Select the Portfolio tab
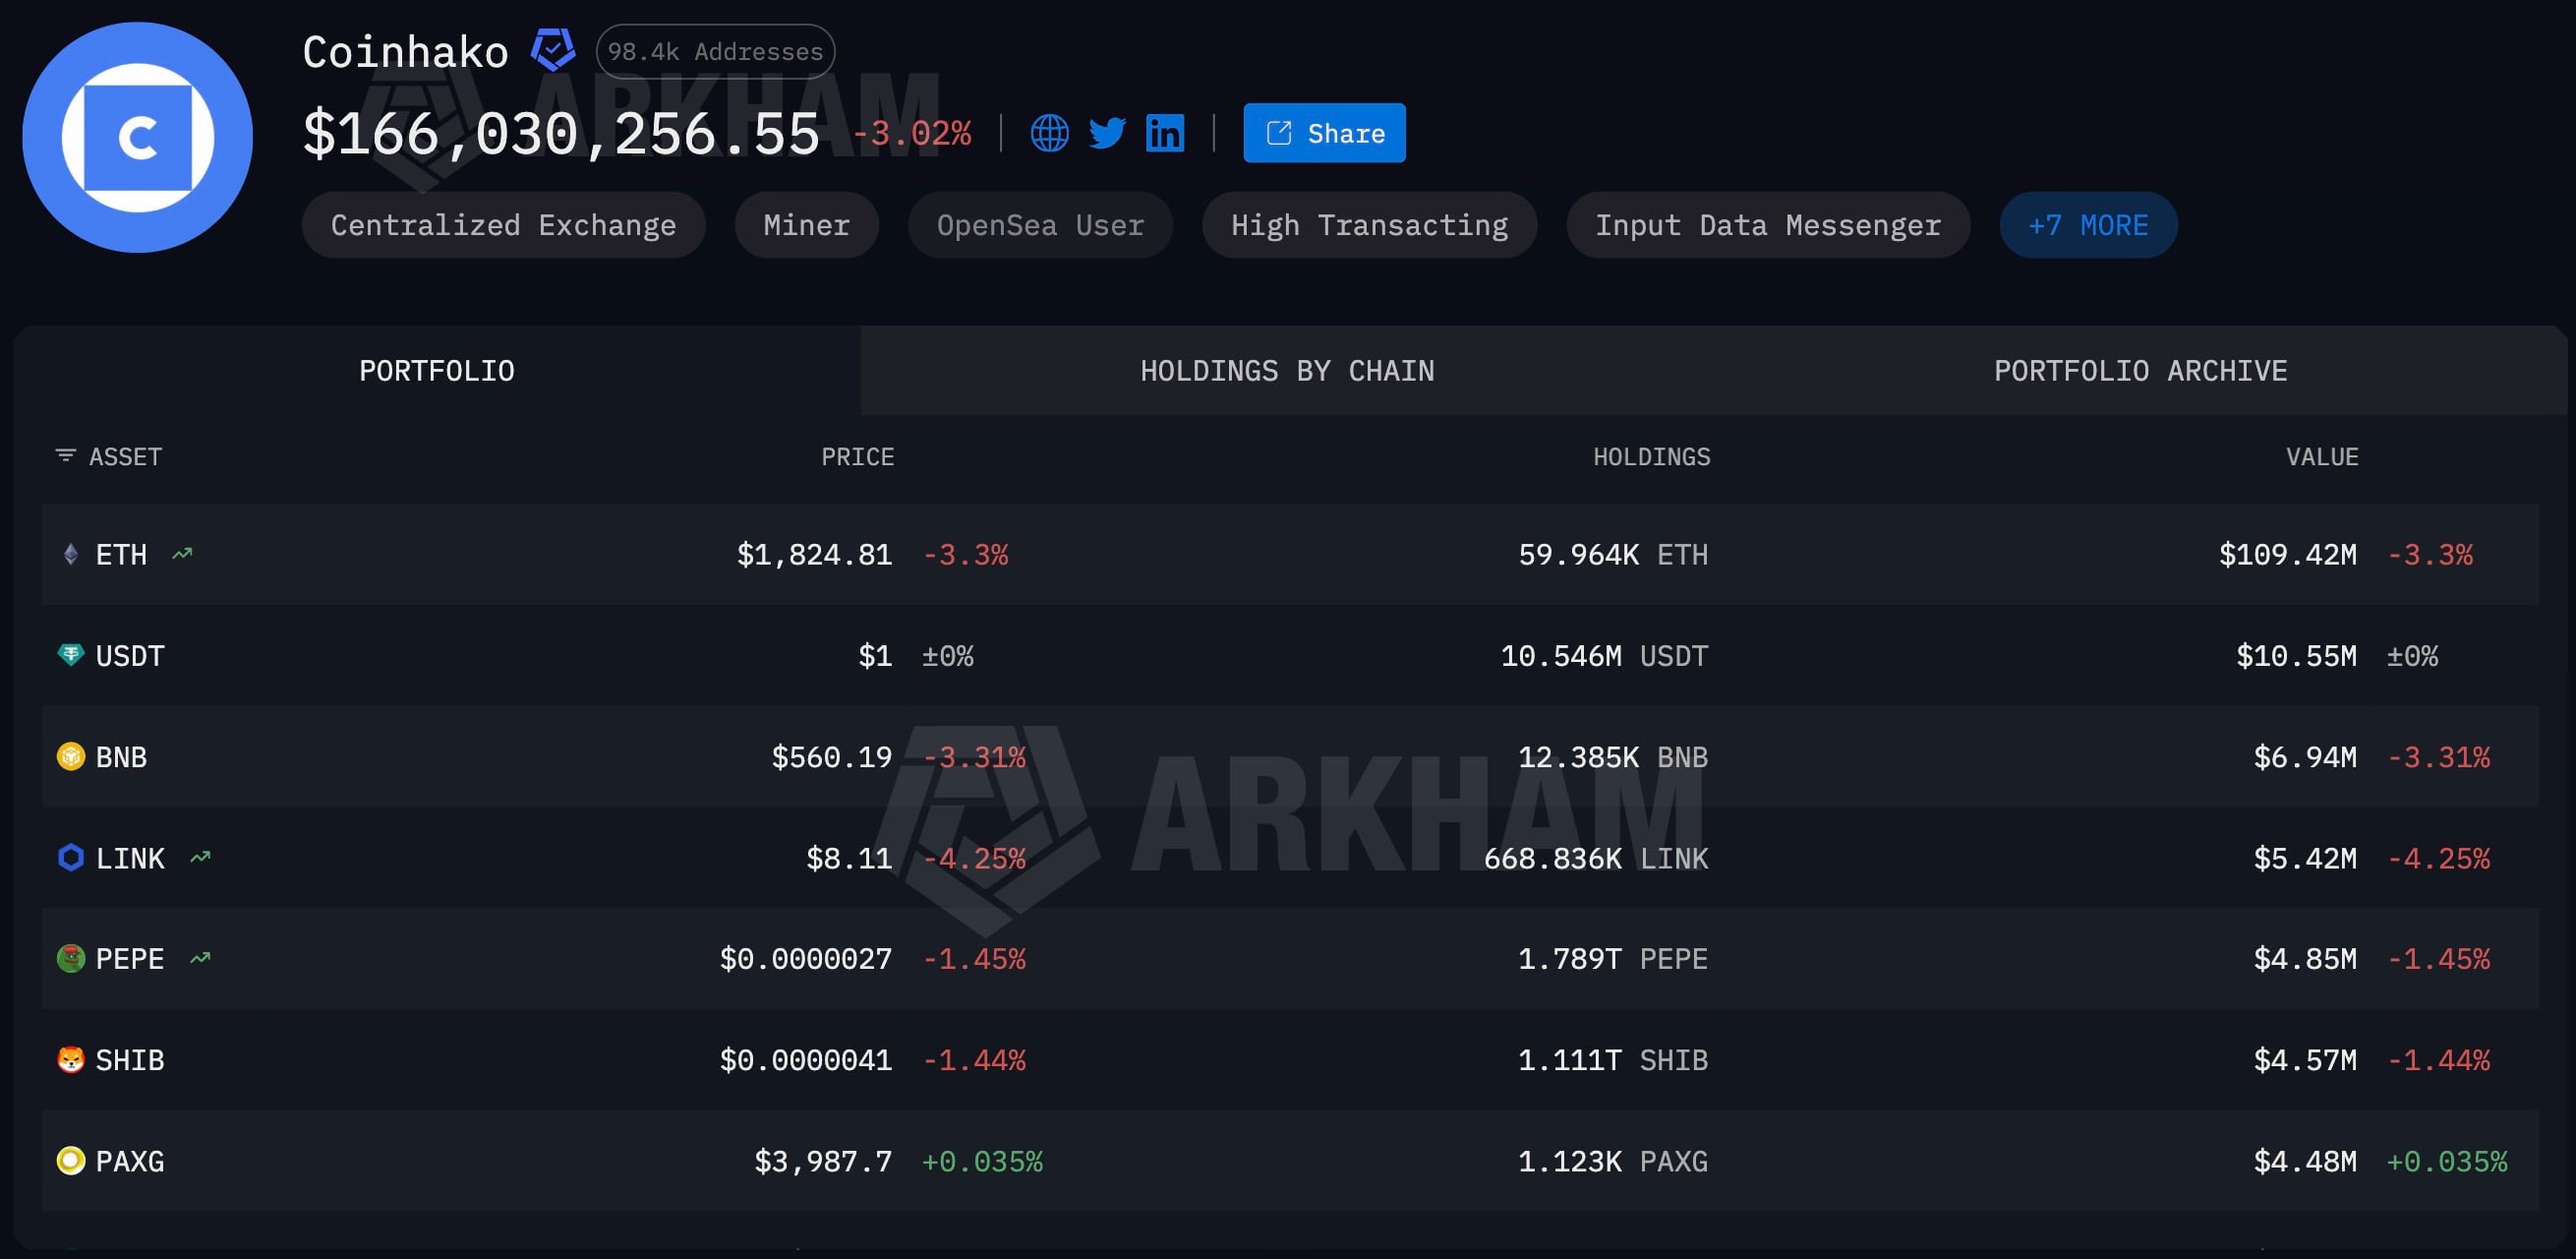Image resolution: width=2576 pixels, height=1259 pixels. click(437, 371)
